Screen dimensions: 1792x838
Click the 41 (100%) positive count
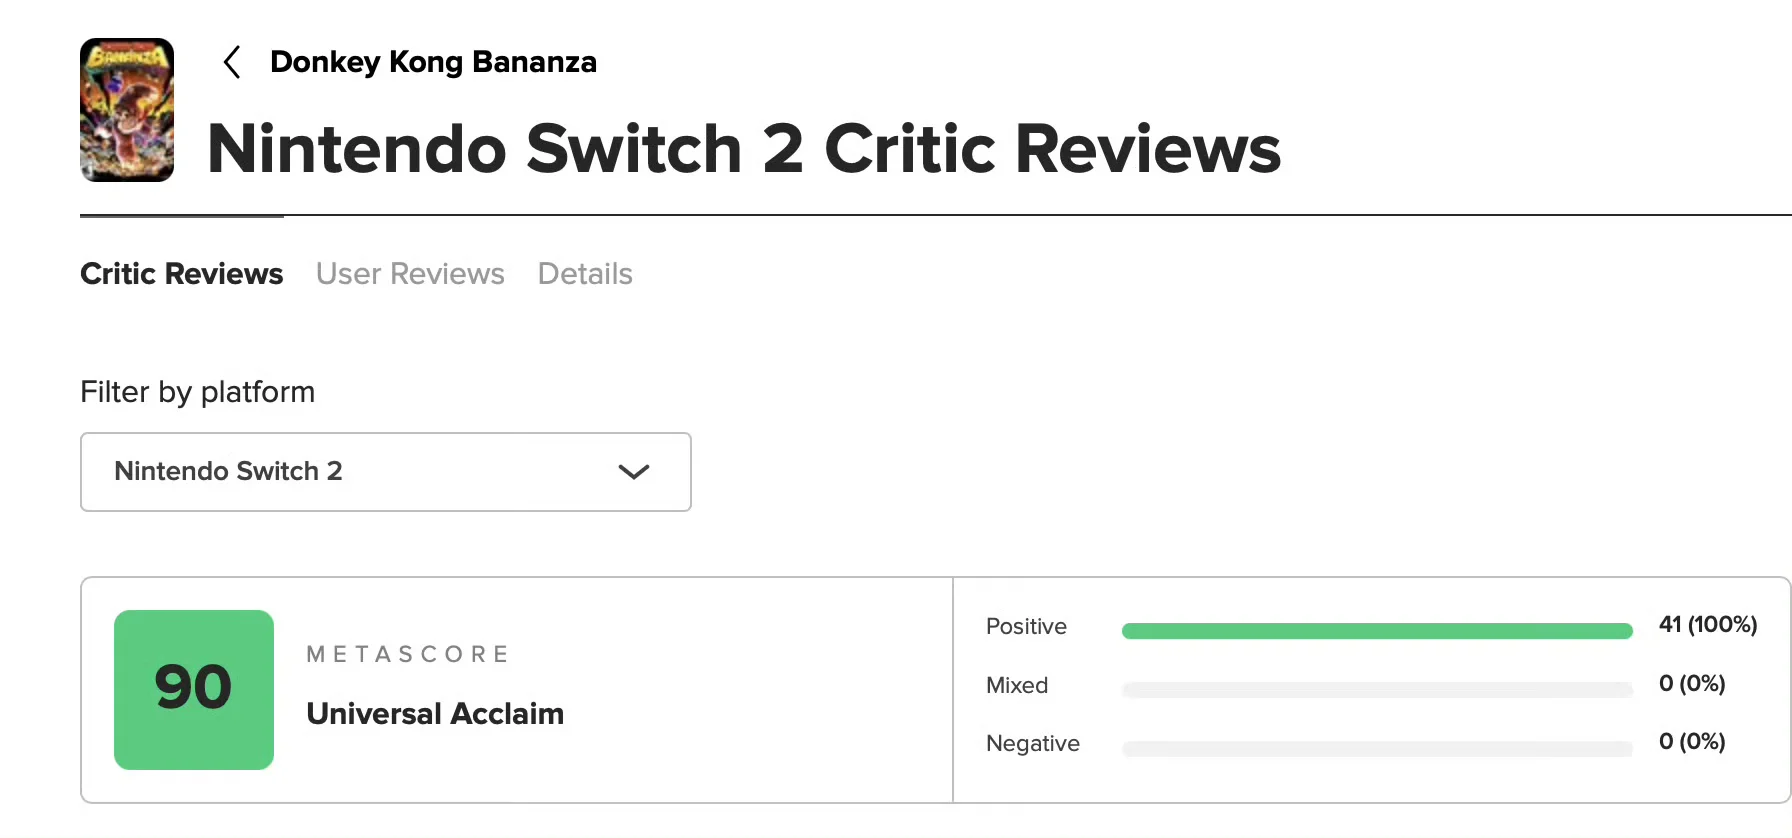(1708, 625)
